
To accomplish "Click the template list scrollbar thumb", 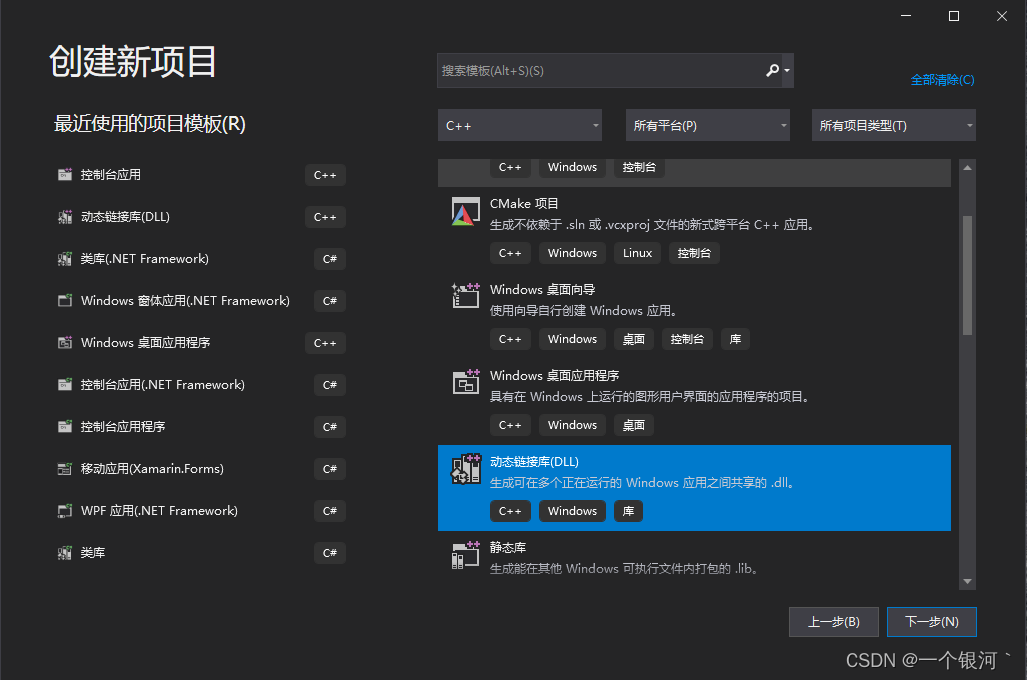I will coord(967,275).
